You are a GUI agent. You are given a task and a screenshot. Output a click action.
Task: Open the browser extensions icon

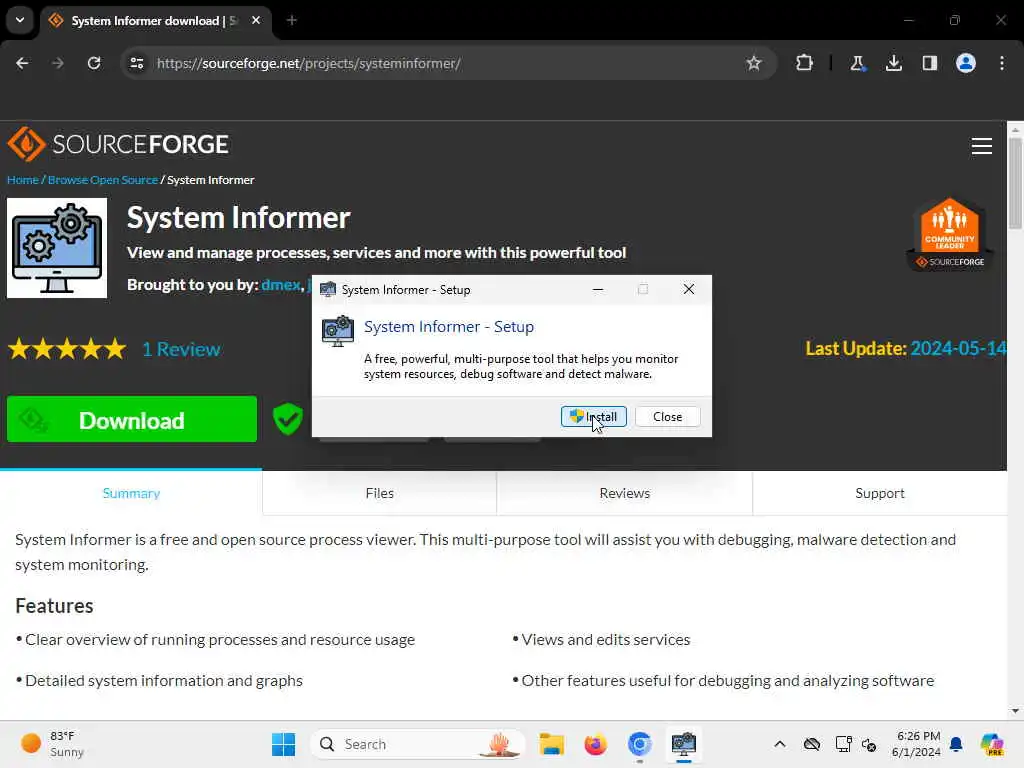click(805, 63)
